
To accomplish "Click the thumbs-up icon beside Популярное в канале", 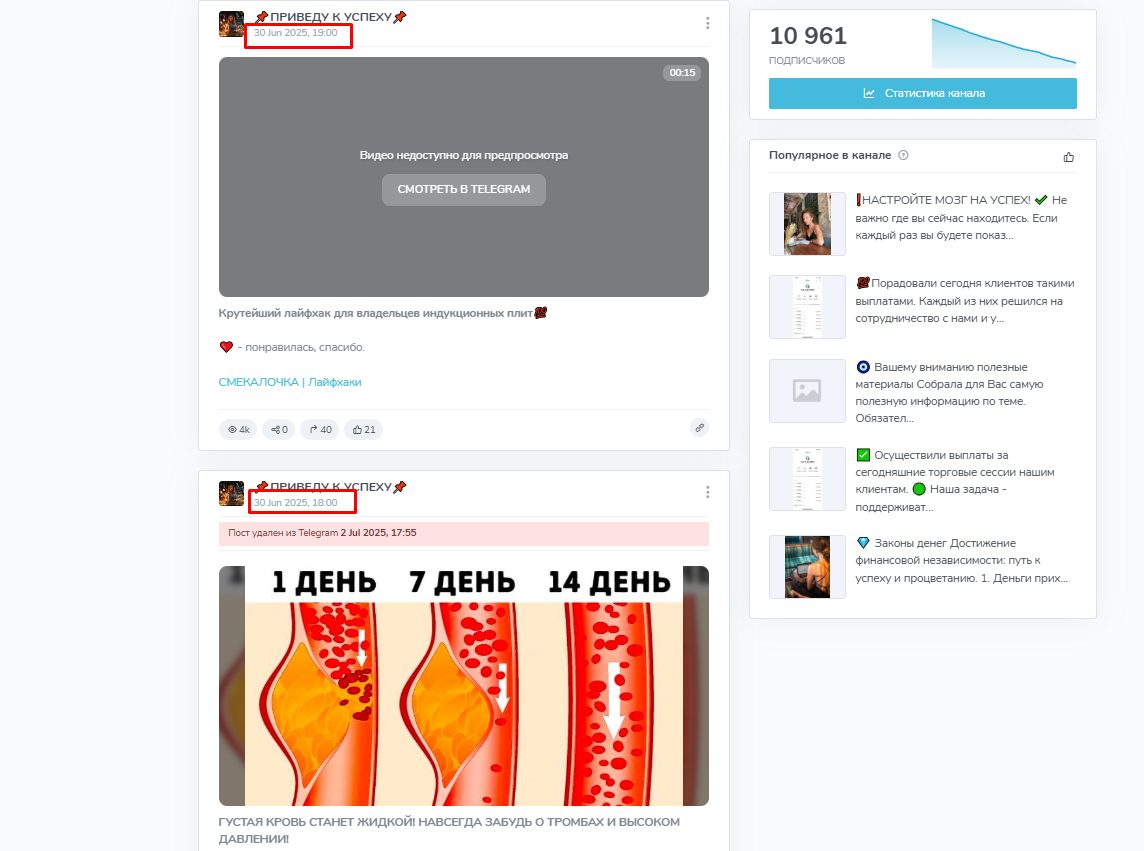I will (1068, 157).
